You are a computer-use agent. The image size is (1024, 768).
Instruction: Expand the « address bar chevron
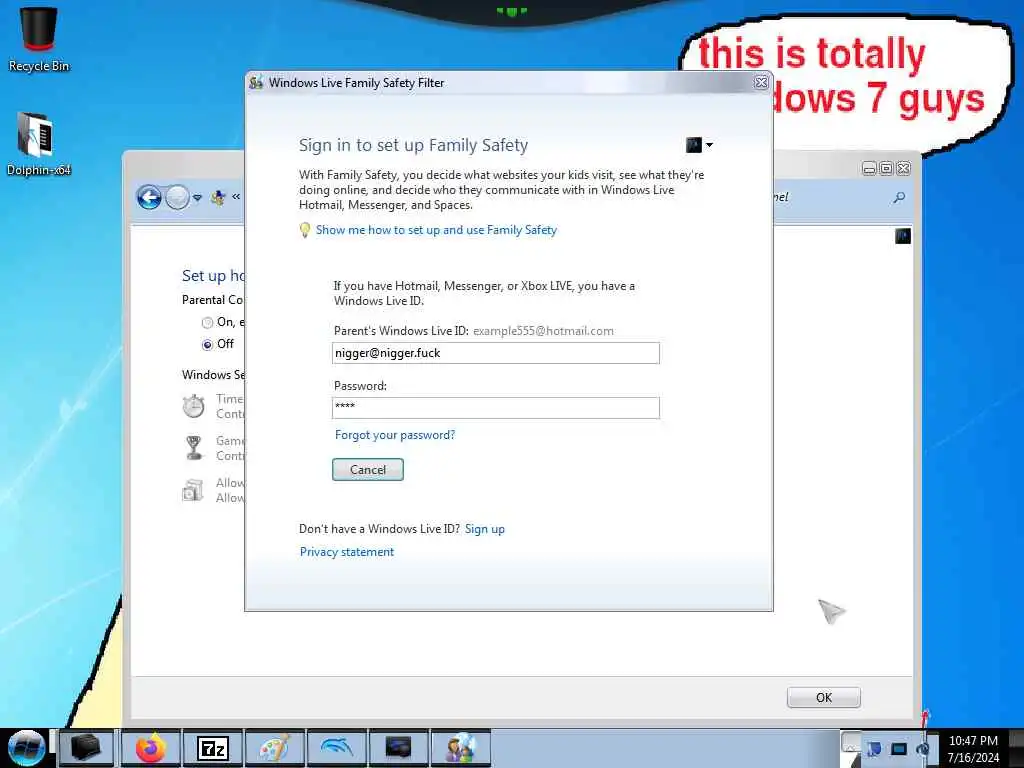click(236, 197)
